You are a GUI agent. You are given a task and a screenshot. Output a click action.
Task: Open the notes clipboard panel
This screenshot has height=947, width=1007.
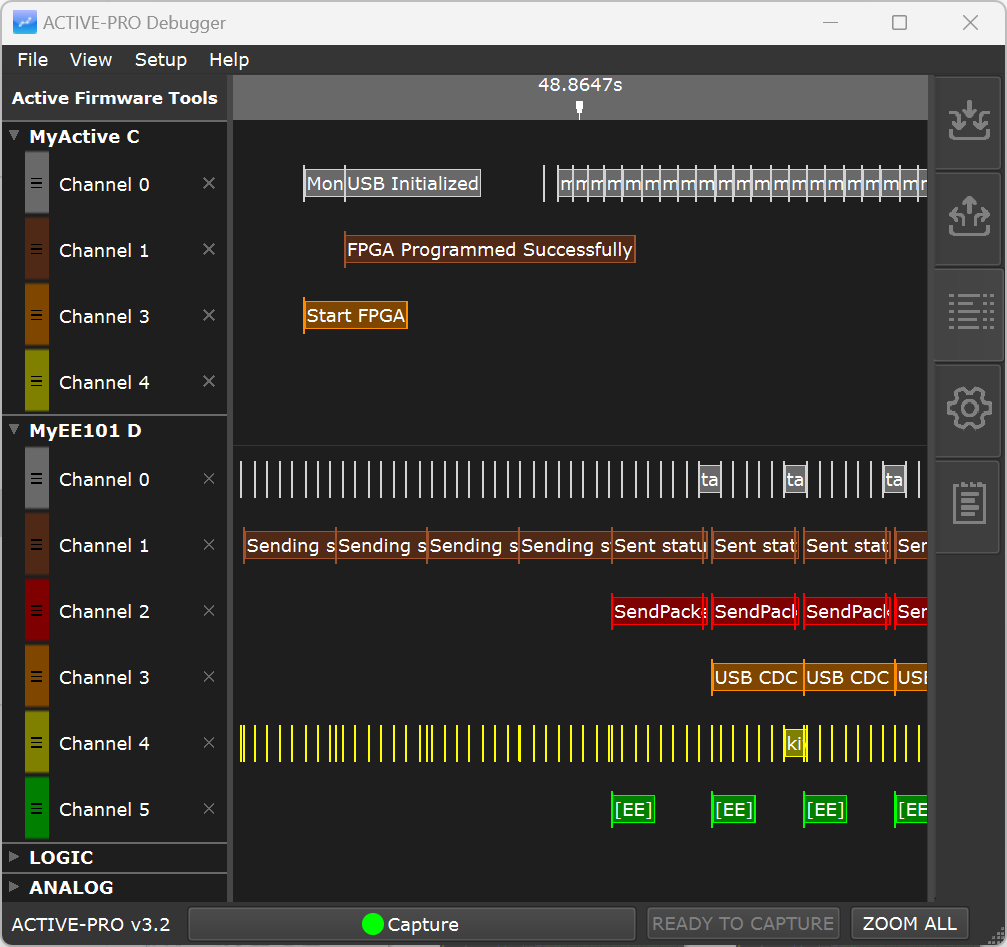click(968, 504)
